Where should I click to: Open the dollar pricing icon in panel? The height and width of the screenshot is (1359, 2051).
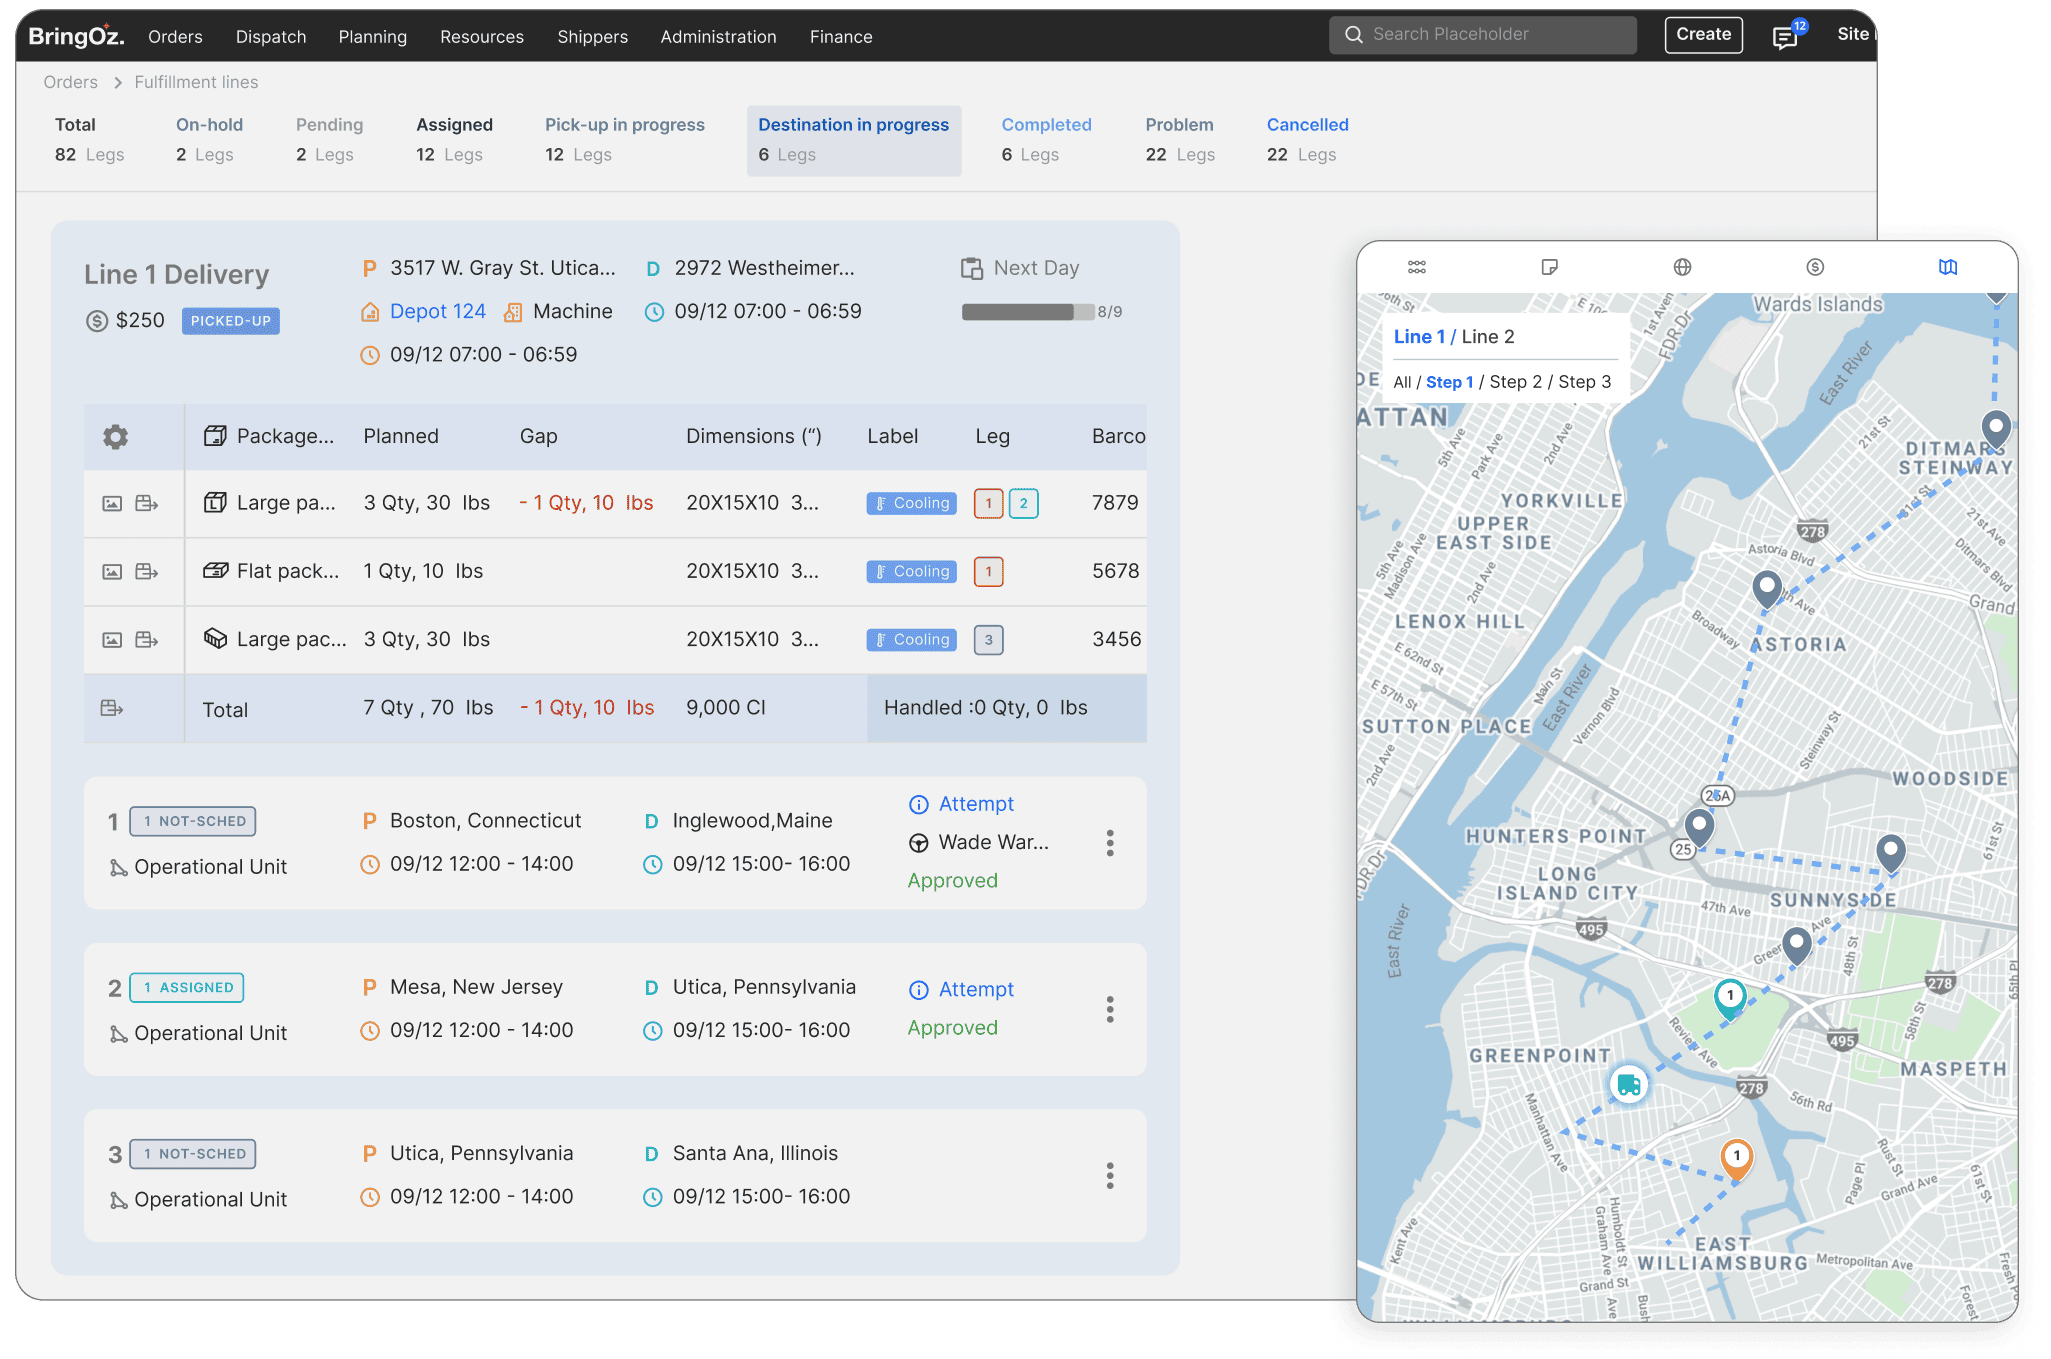pos(1815,267)
